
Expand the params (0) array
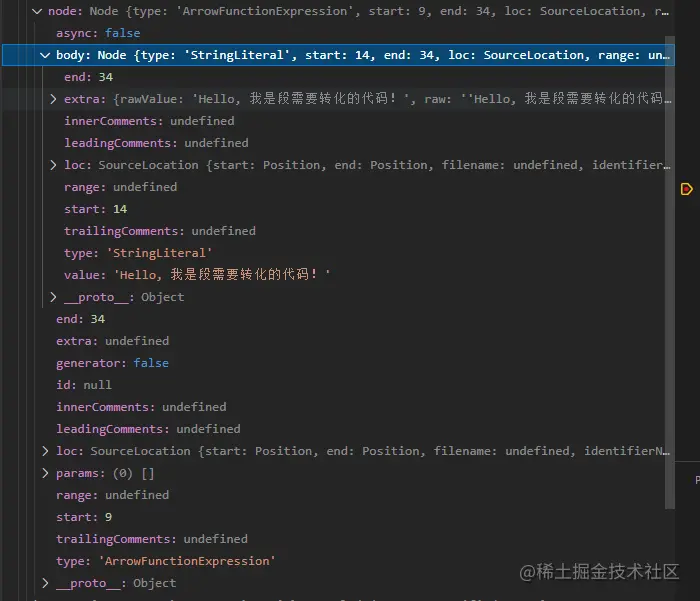45,473
